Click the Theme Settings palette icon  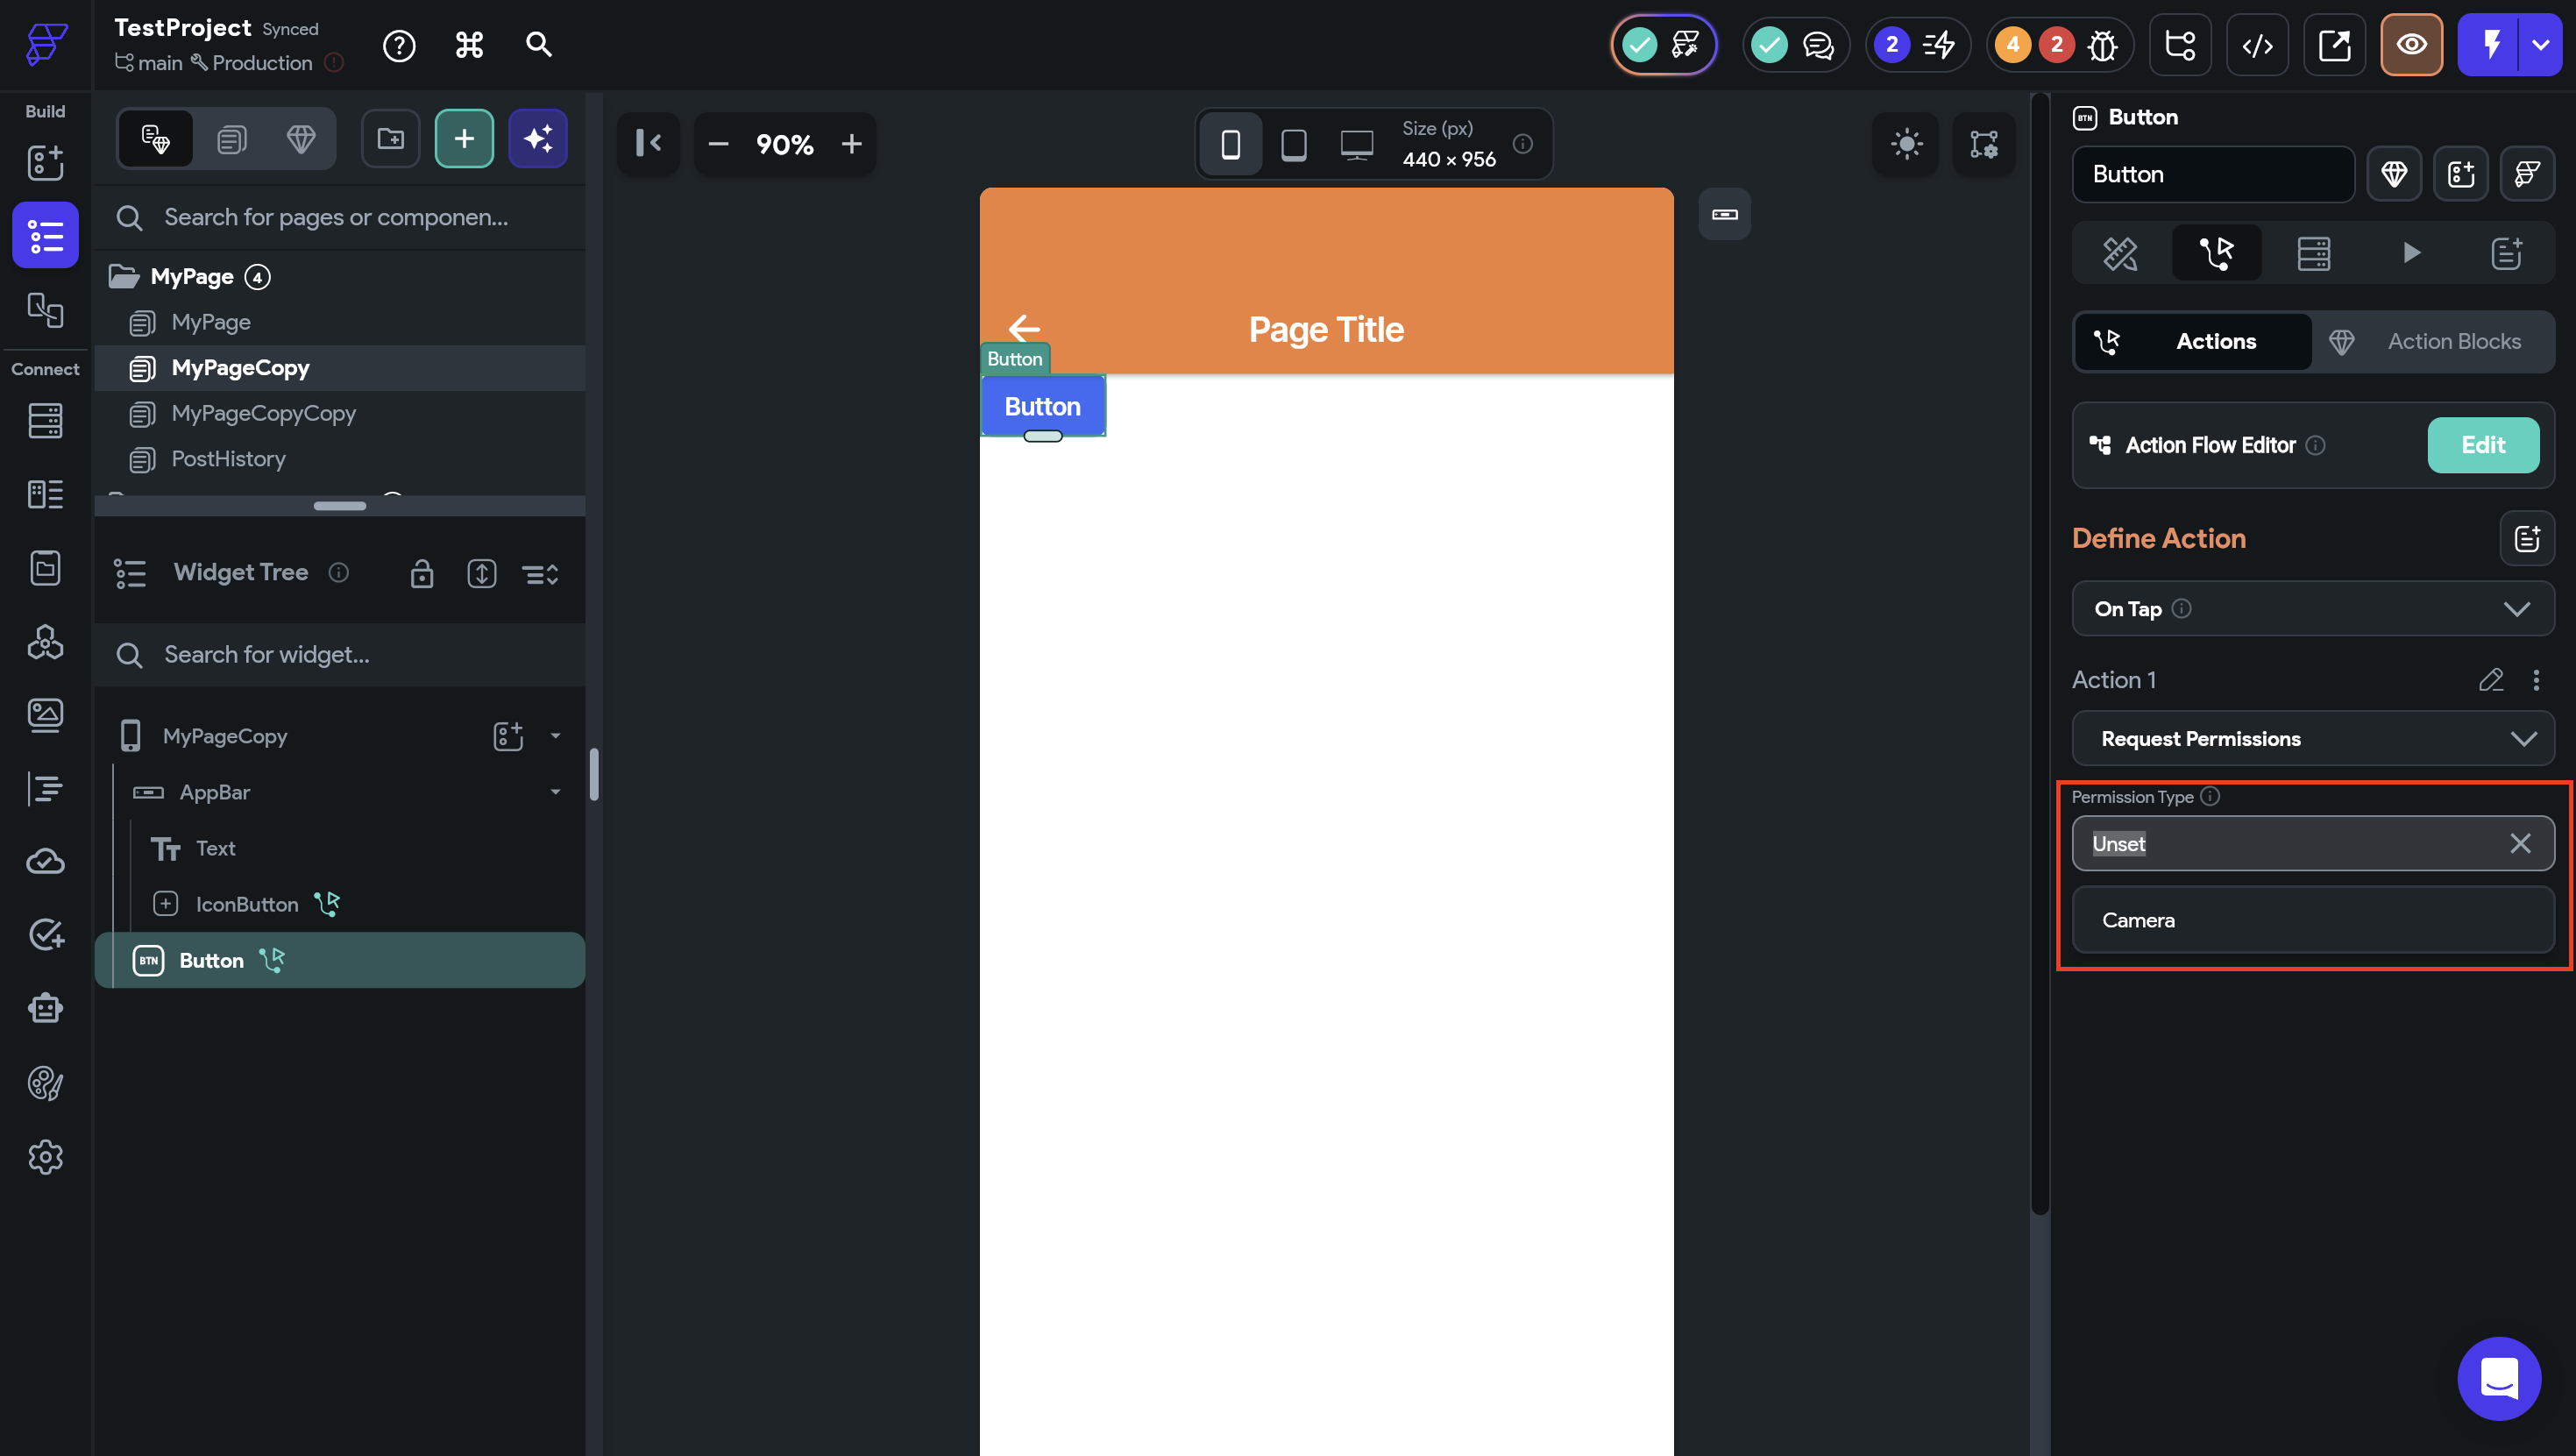pyautogui.click(x=45, y=1083)
